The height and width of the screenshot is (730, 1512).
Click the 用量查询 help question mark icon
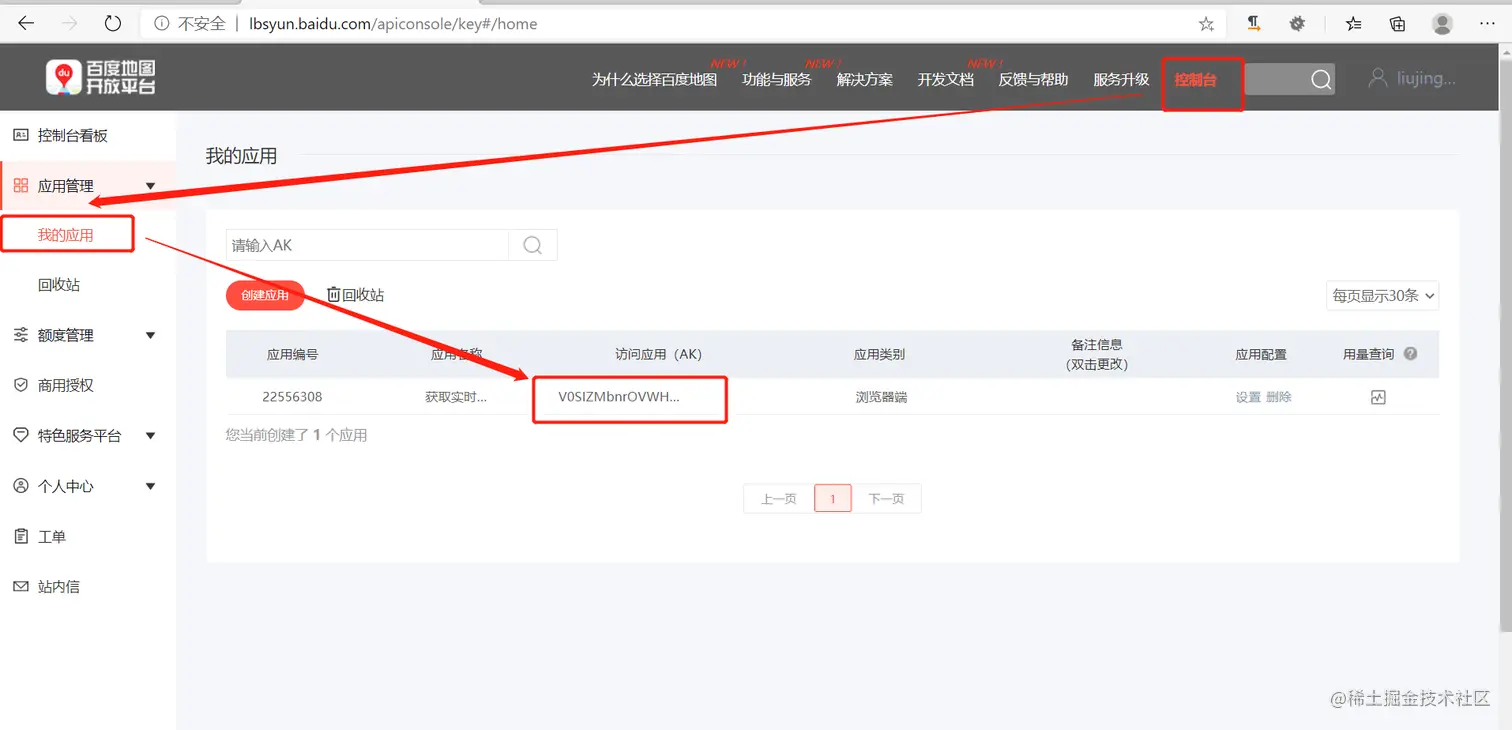(1410, 353)
